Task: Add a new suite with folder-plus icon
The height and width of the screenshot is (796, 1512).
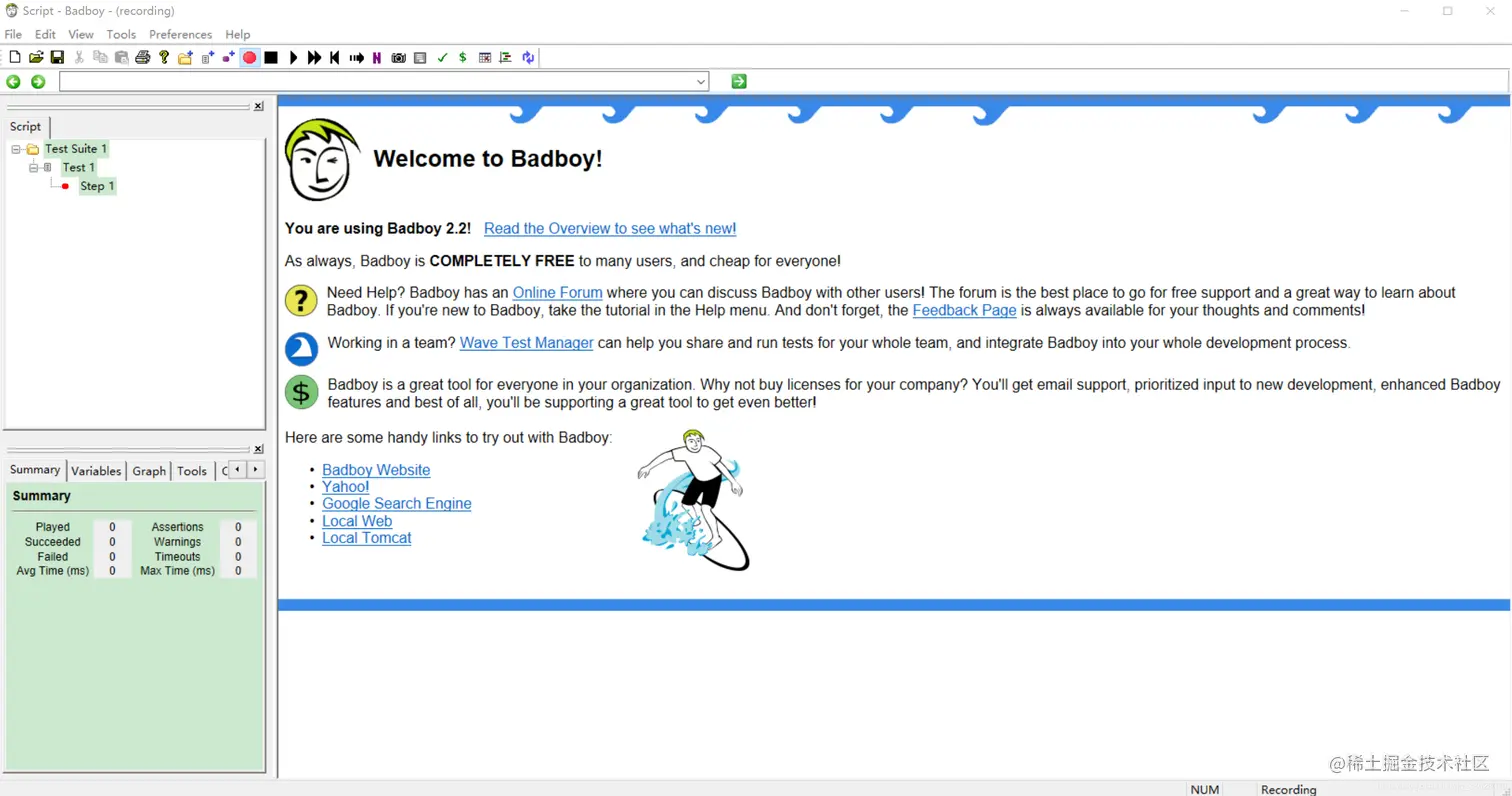Action: [186, 58]
